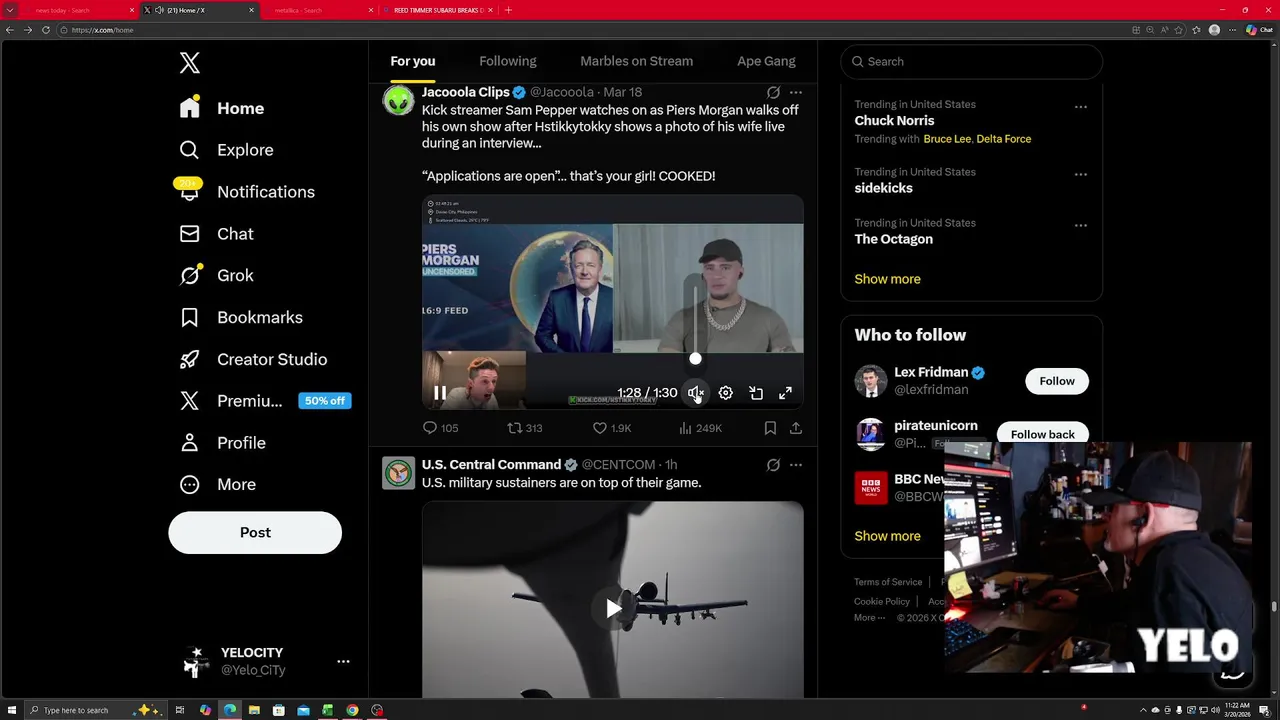Screen dimensions: 1280x720
Task: Go to Home in the sidebar
Action: click(222, 108)
